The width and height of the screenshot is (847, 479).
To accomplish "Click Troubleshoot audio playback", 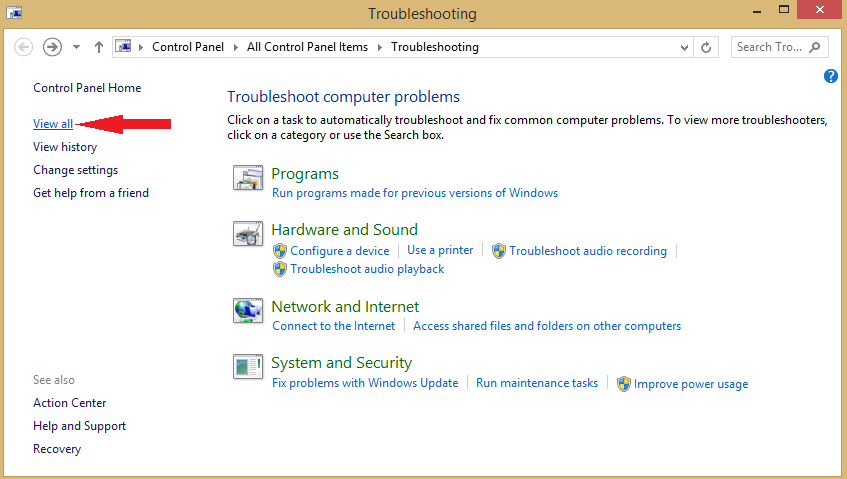I will pyautogui.click(x=367, y=269).
